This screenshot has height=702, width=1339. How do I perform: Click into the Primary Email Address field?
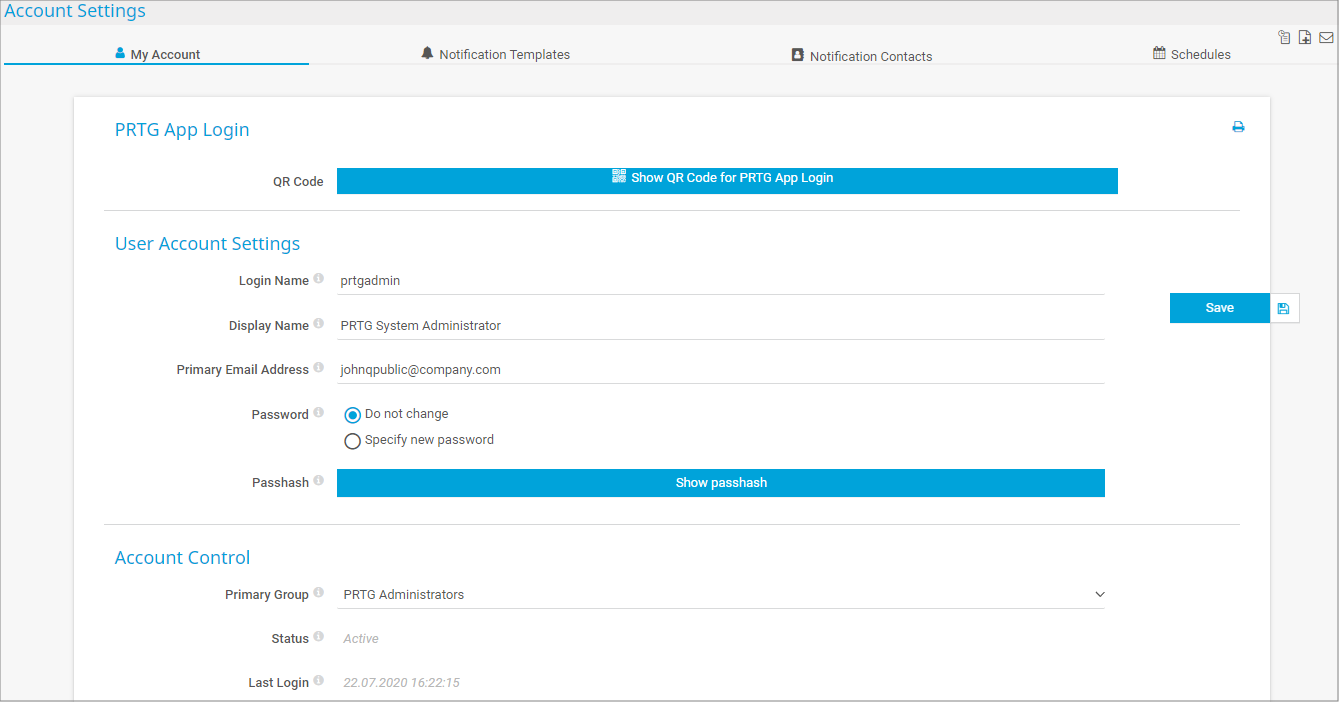point(720,369)
